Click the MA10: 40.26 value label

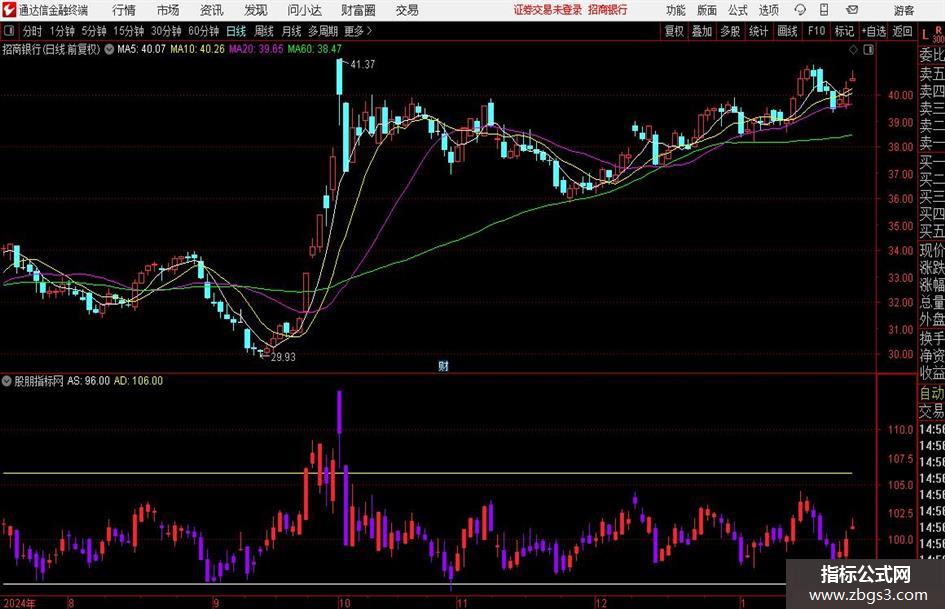click(x=197, y=49)
